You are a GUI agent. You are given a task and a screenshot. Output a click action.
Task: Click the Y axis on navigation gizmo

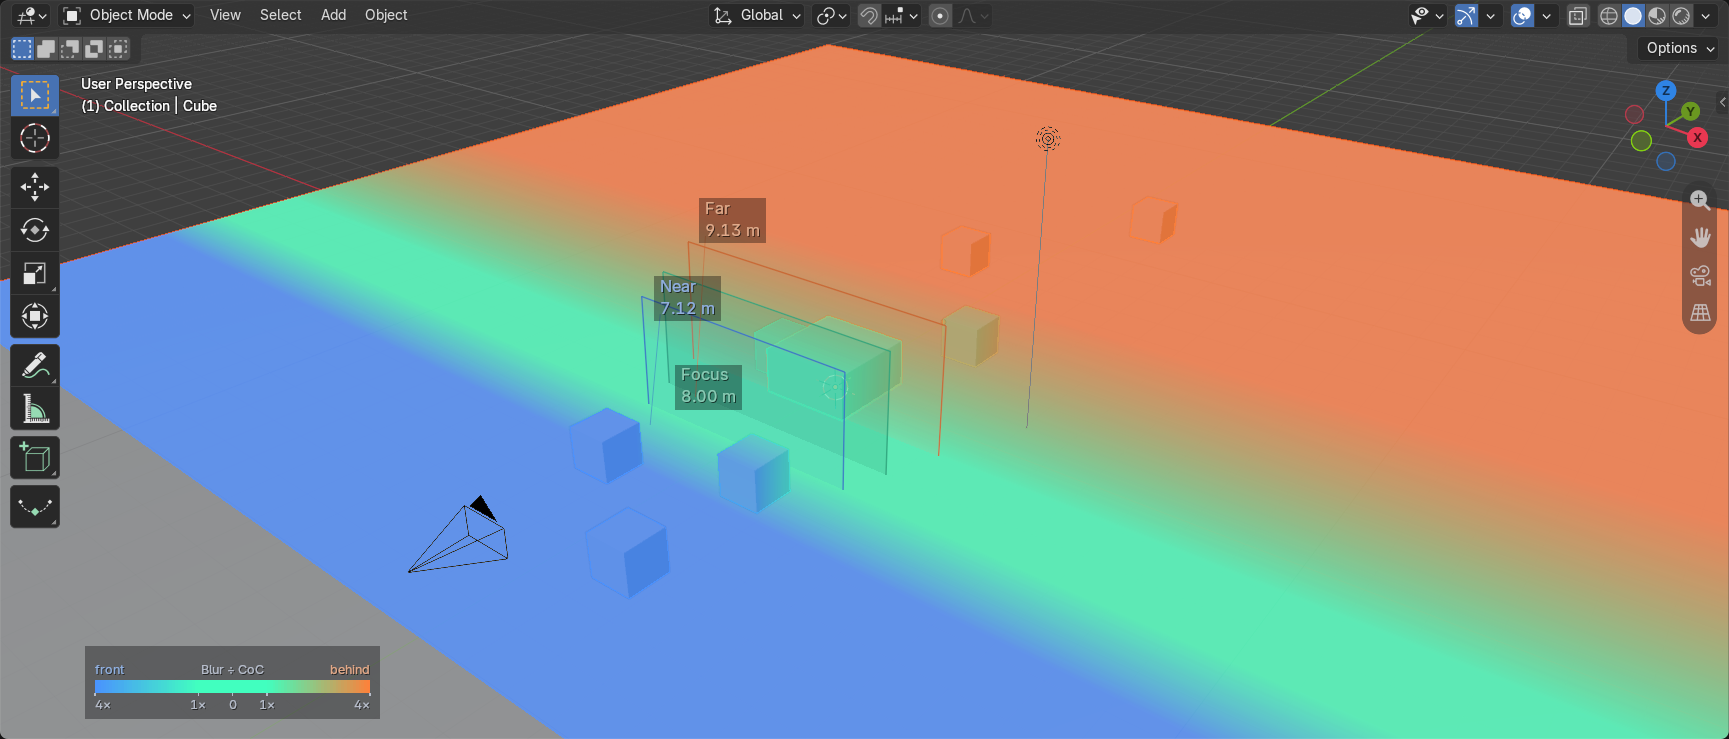point(1690,111)
